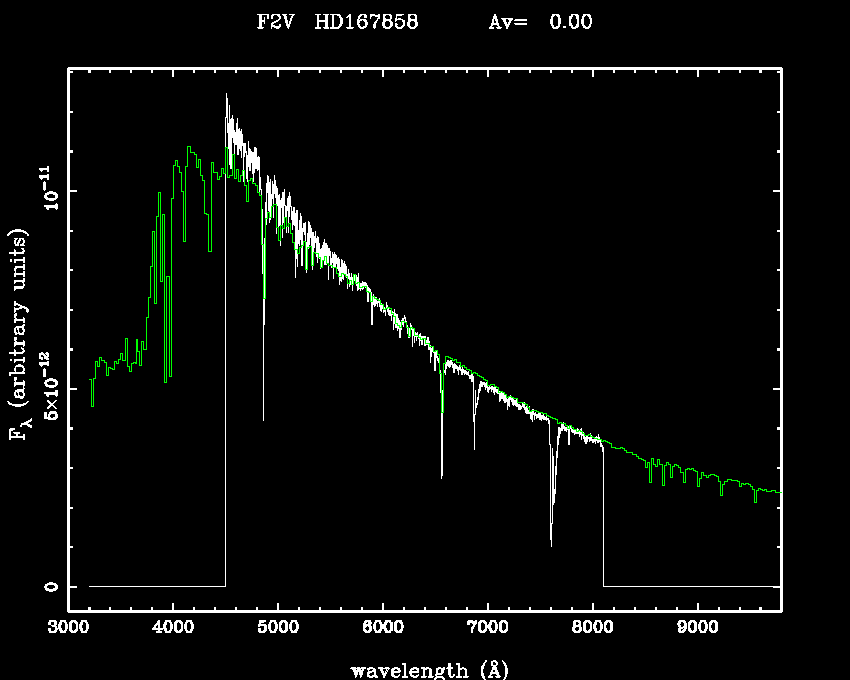Click the 5000 wavelength tick label
850x680 pixels.
277,629
